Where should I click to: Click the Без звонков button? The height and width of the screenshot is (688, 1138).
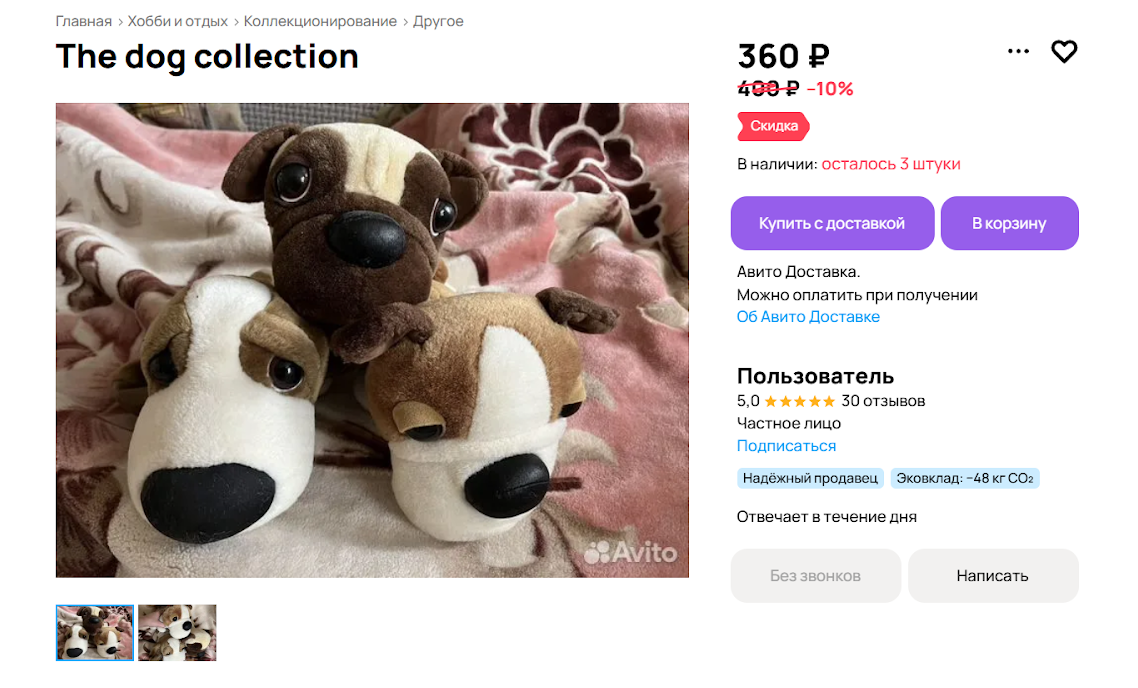815,575
